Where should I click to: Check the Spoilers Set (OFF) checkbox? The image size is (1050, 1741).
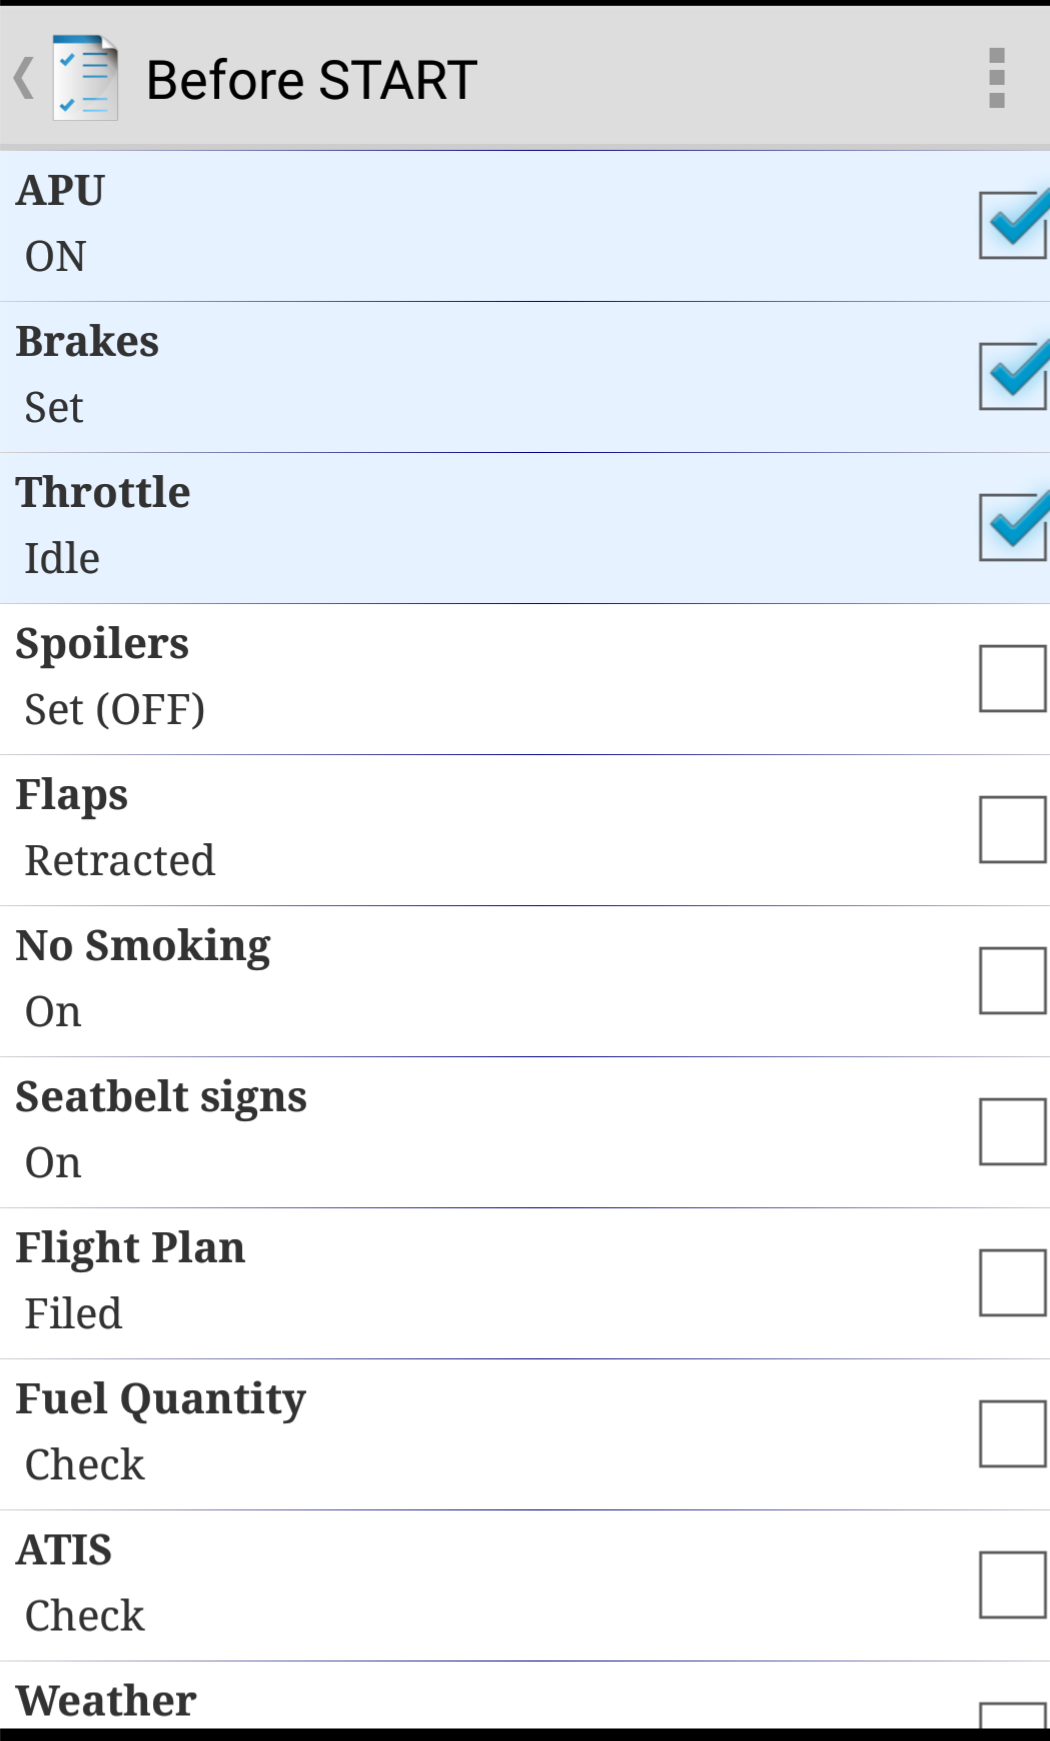pyautogui.click(x=1012, y=678)
